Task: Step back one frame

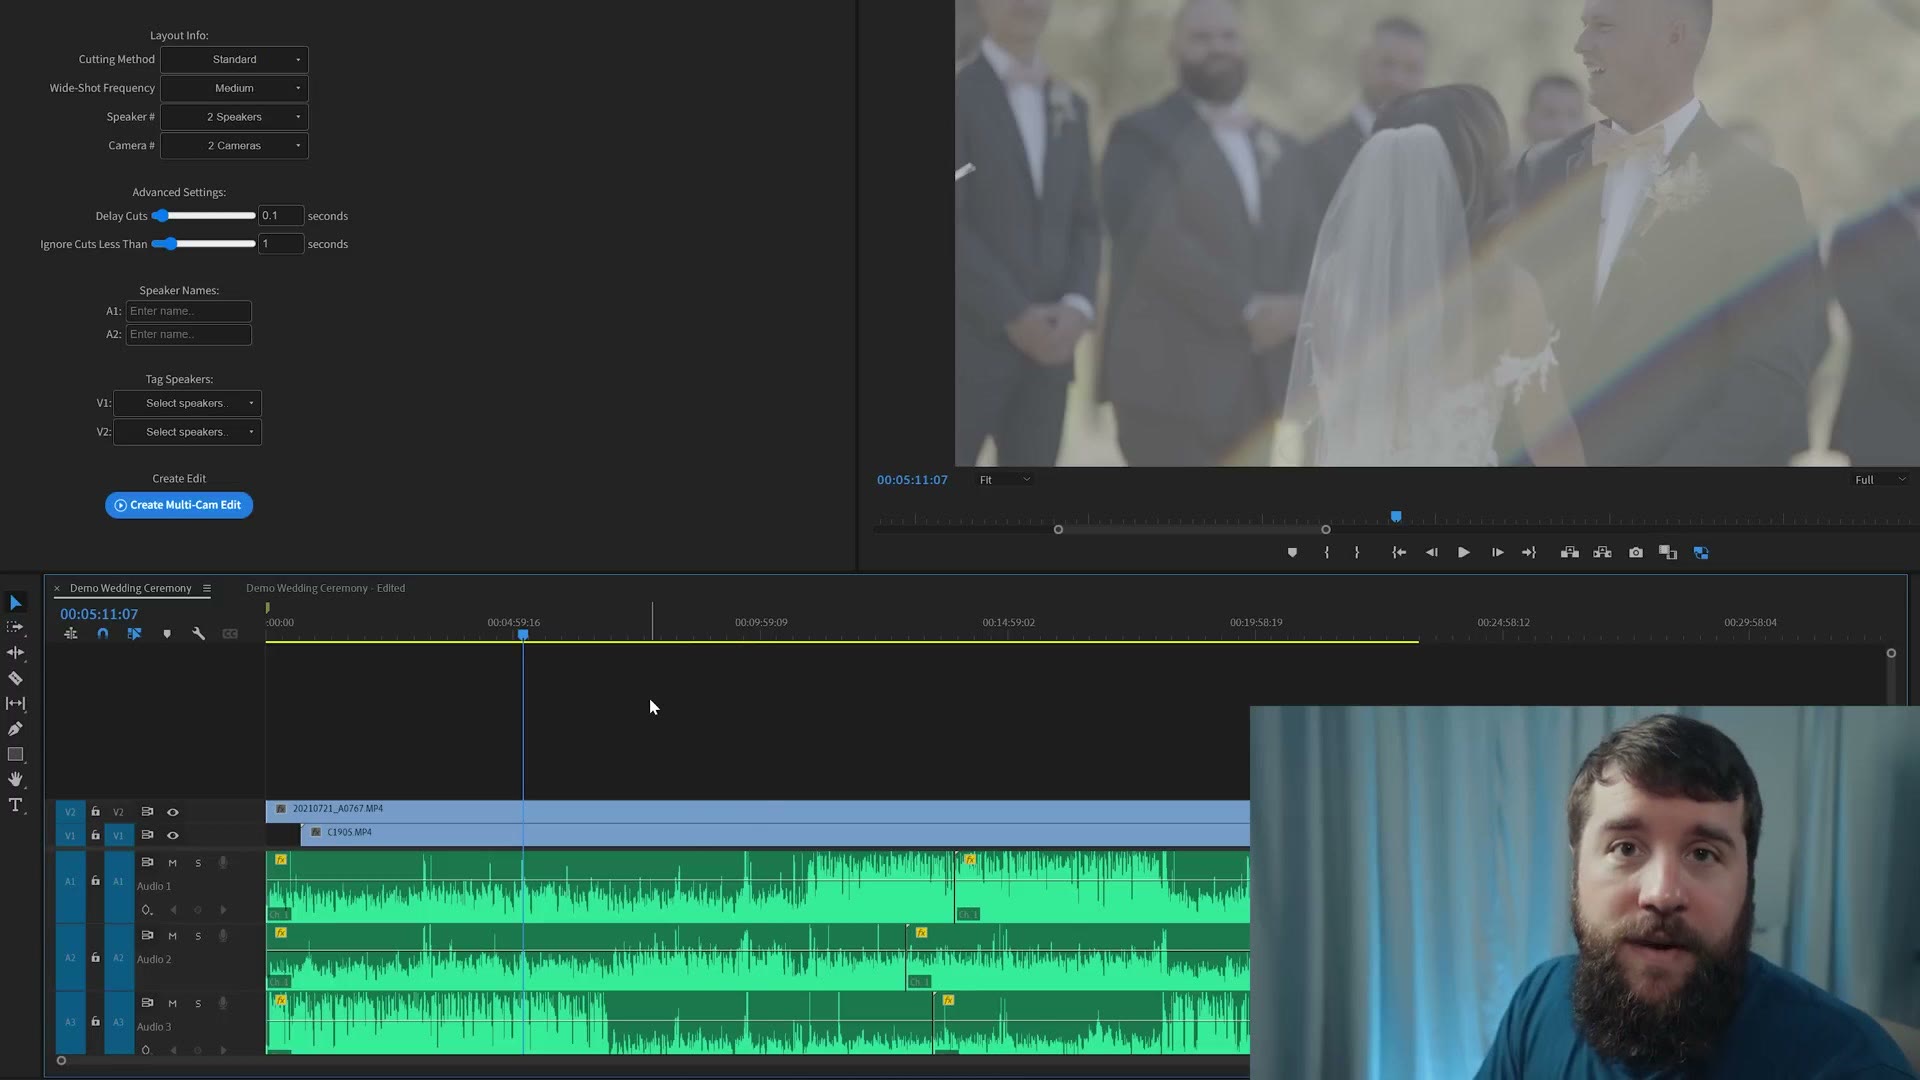Action: point(1431,552)
